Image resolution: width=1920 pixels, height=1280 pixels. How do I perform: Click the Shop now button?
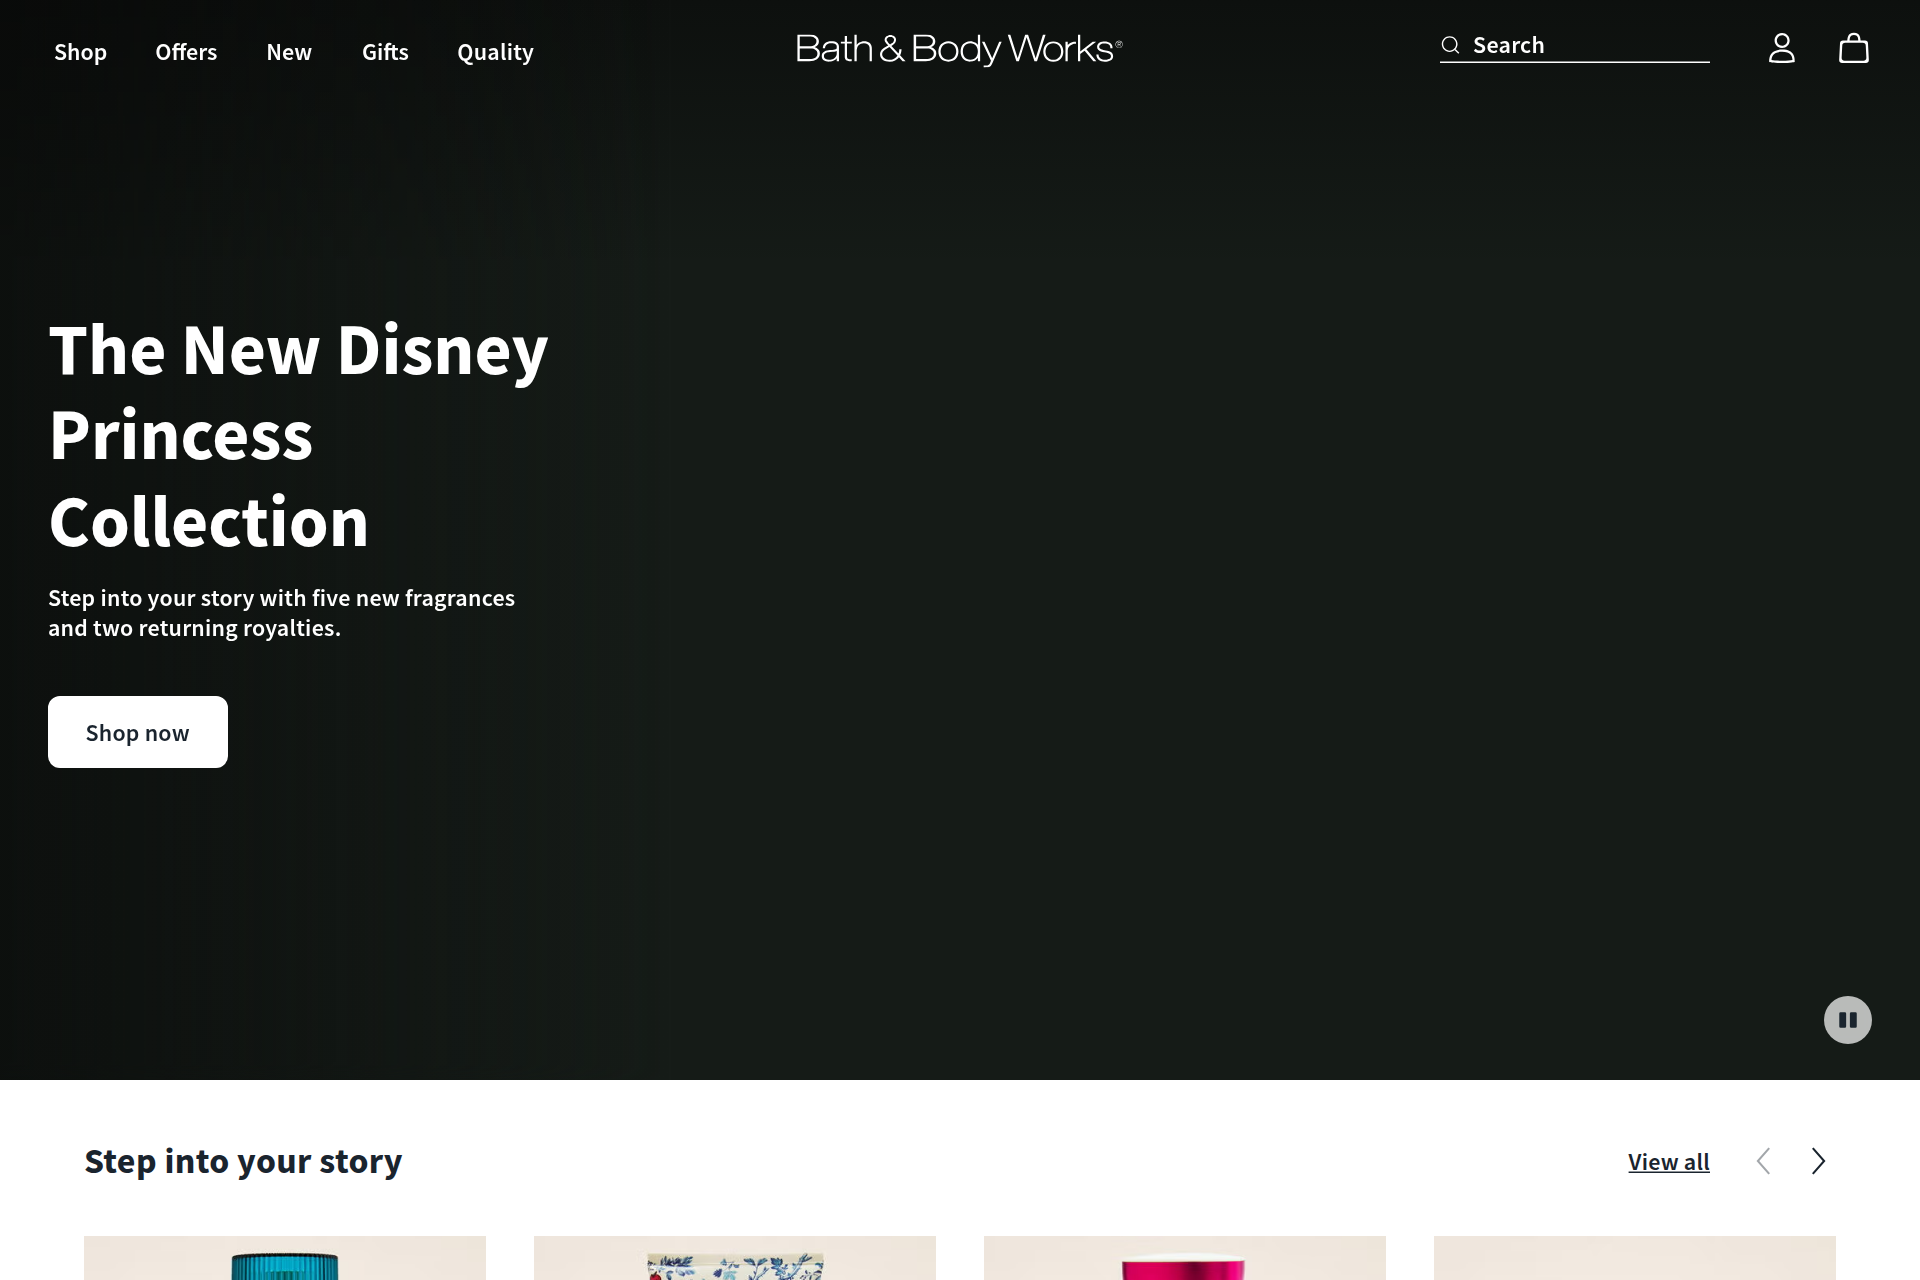coord(137,731)
